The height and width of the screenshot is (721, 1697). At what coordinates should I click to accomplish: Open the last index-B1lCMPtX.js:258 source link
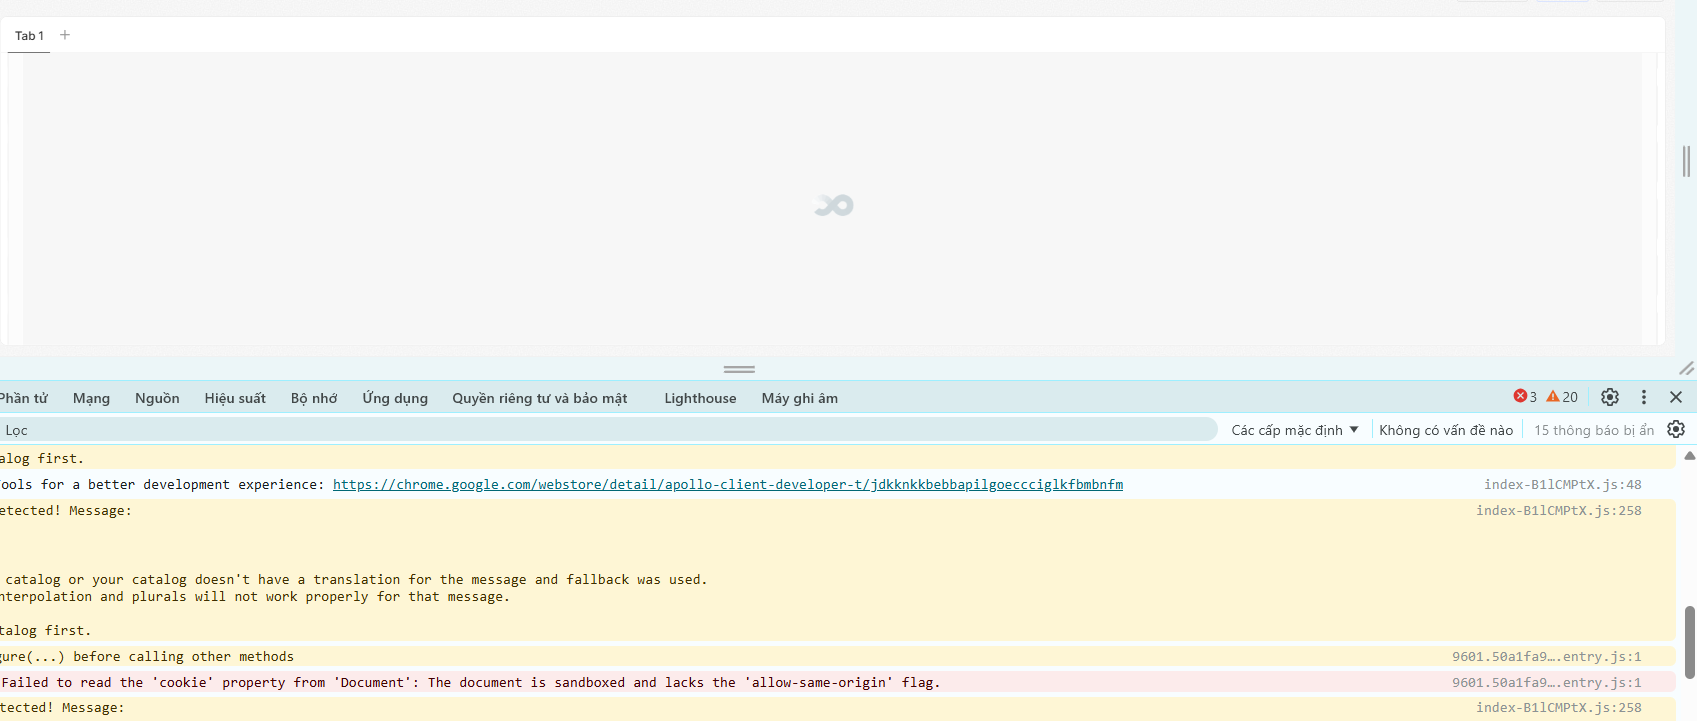[1559, 707]
